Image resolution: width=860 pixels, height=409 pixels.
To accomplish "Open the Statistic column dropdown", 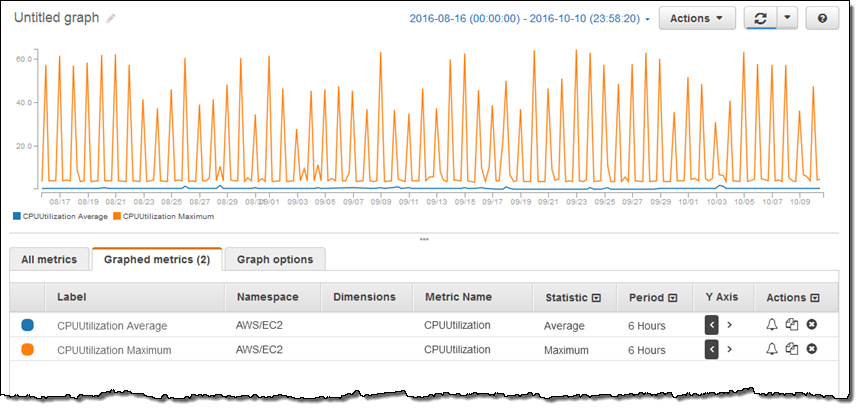I will pyautogui.click(x=596, y=298).
